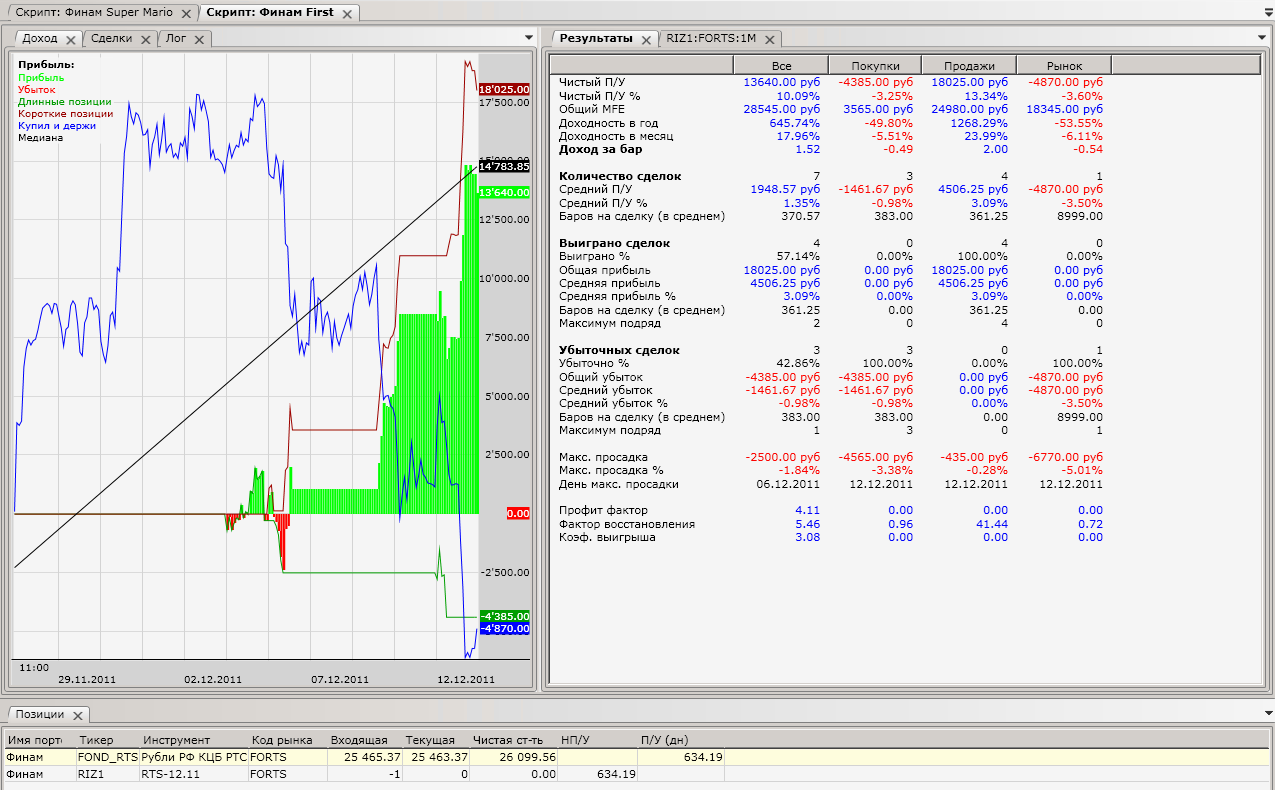Click the Доходность в год row label
Screen dimensions: 1275x790
[609, 122]
